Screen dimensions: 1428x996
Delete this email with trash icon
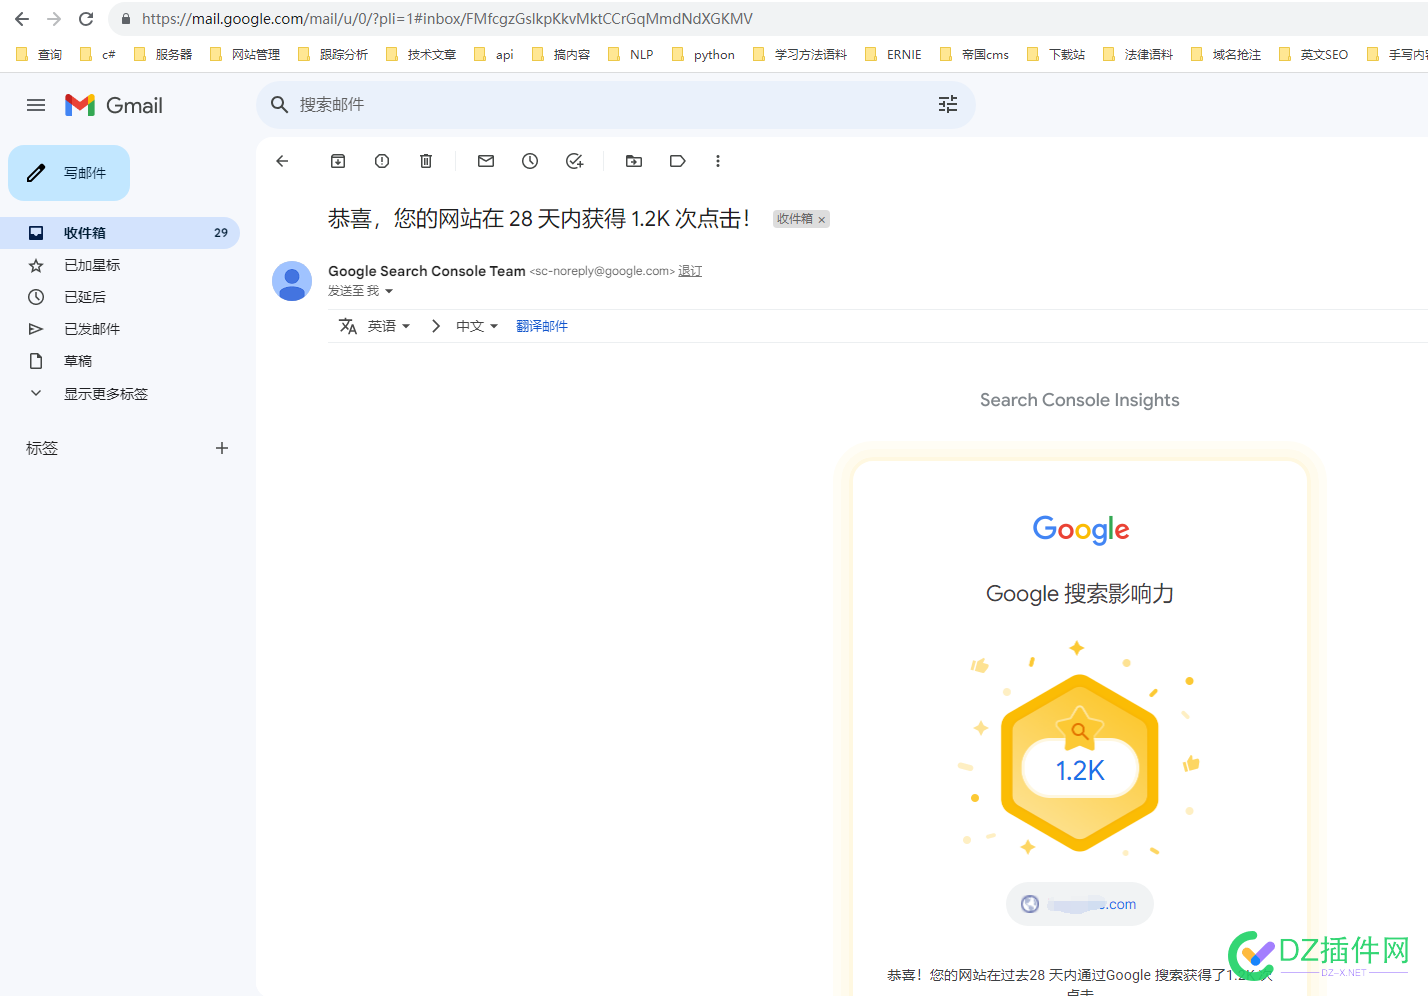click(426, 161)
